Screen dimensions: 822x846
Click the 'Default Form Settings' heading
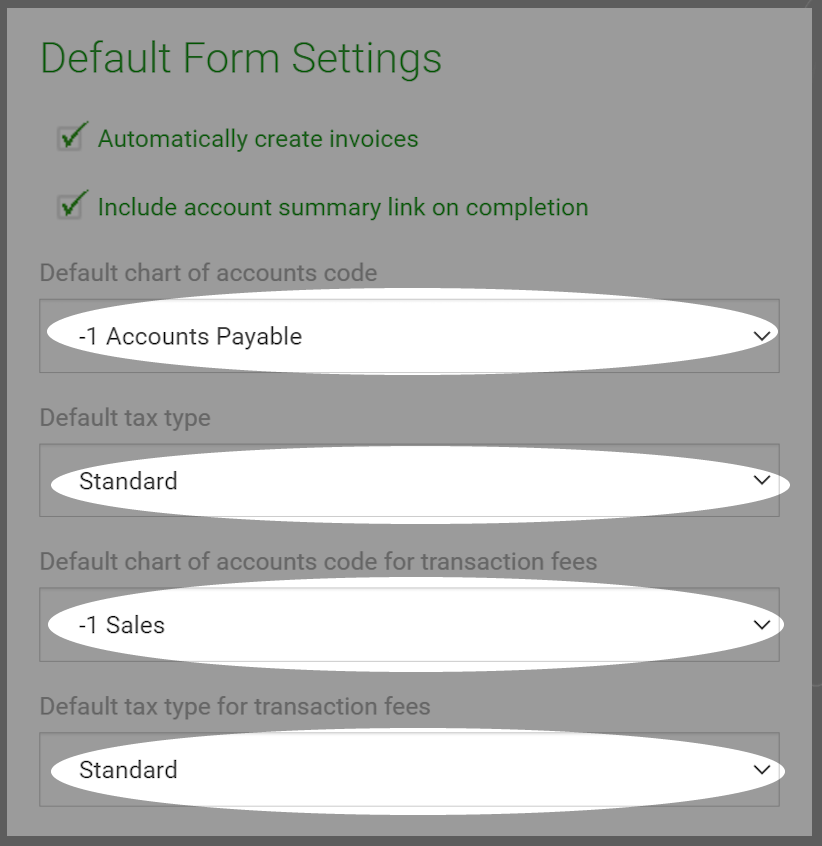click(241, 58)
